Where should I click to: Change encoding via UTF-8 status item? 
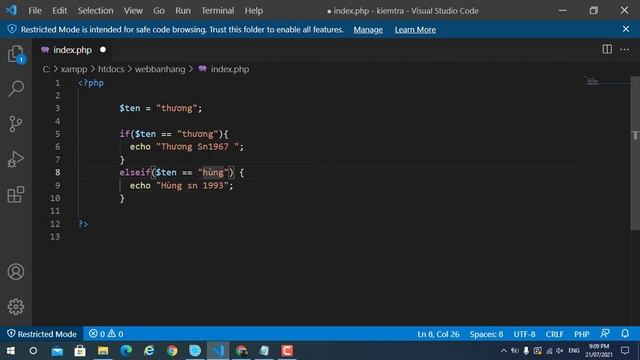coord(524,334)
